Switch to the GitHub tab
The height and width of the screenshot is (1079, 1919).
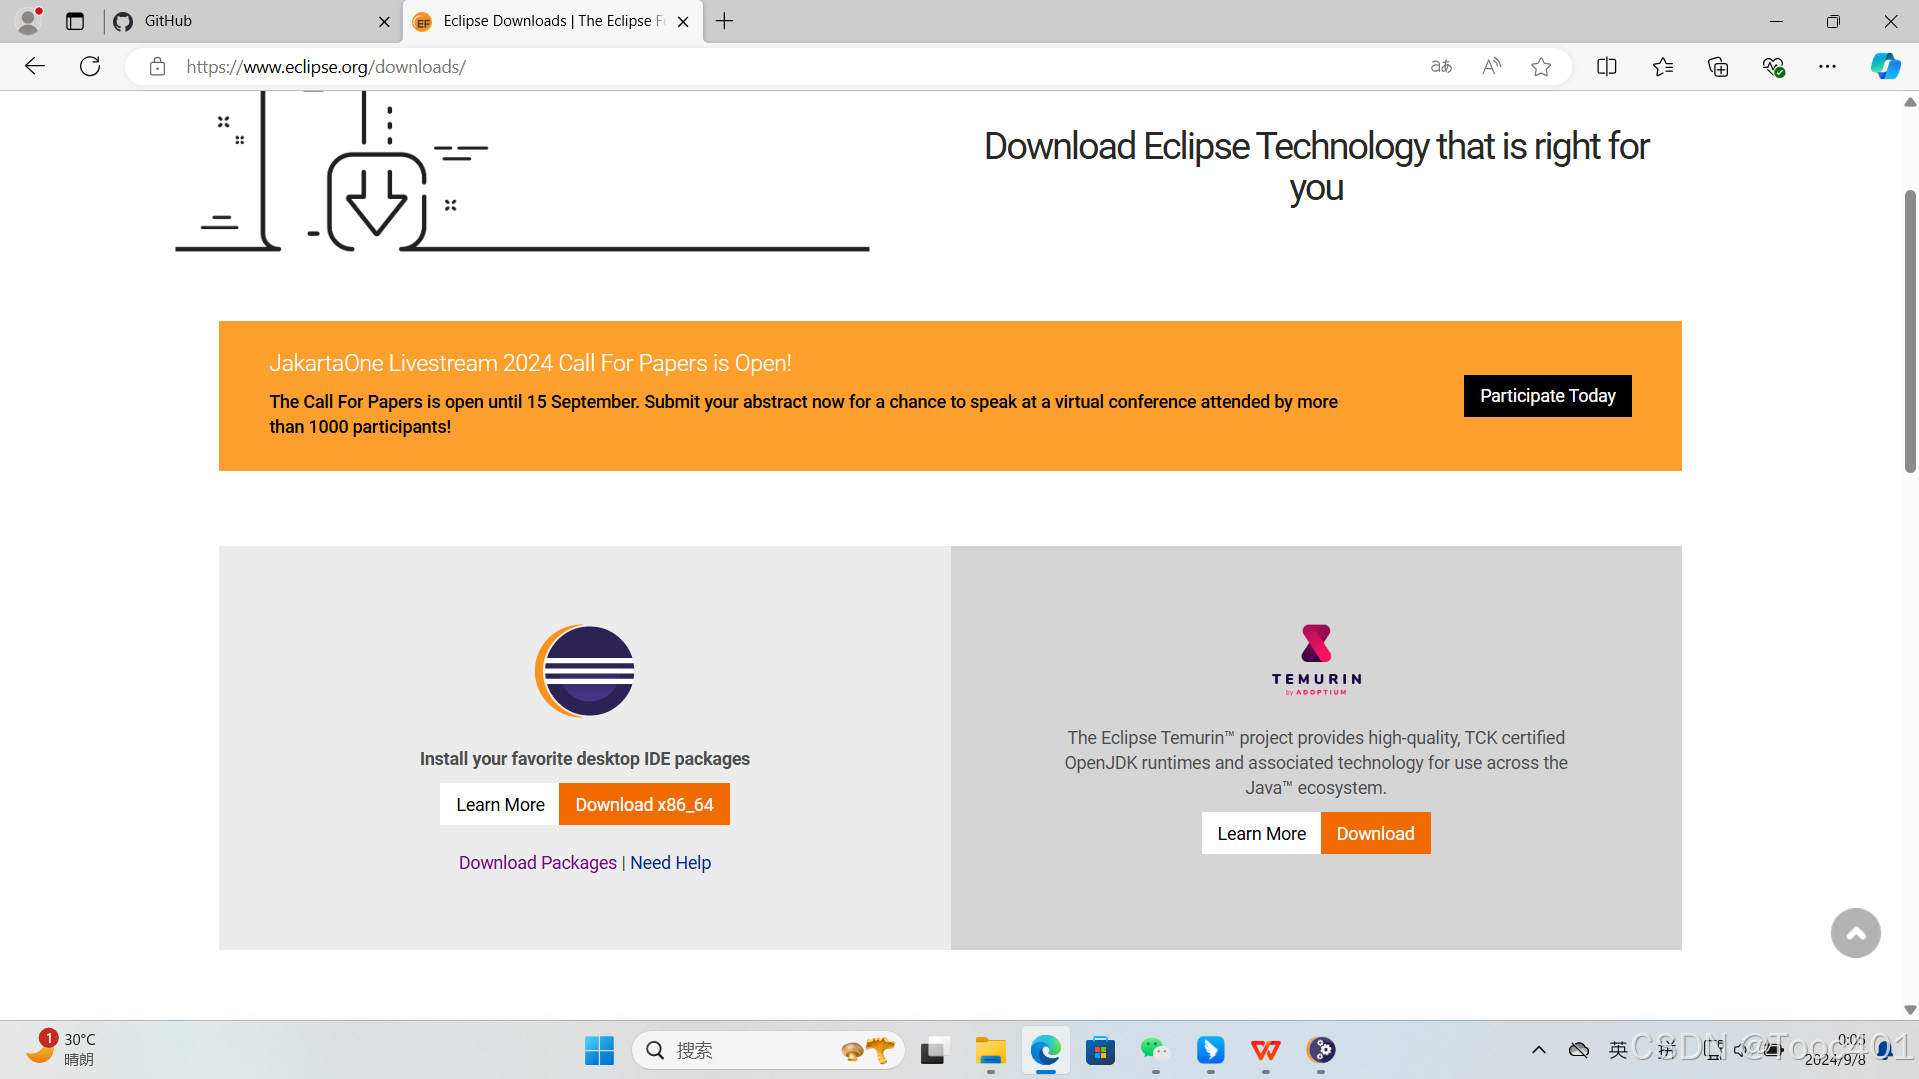pos(250,21)
